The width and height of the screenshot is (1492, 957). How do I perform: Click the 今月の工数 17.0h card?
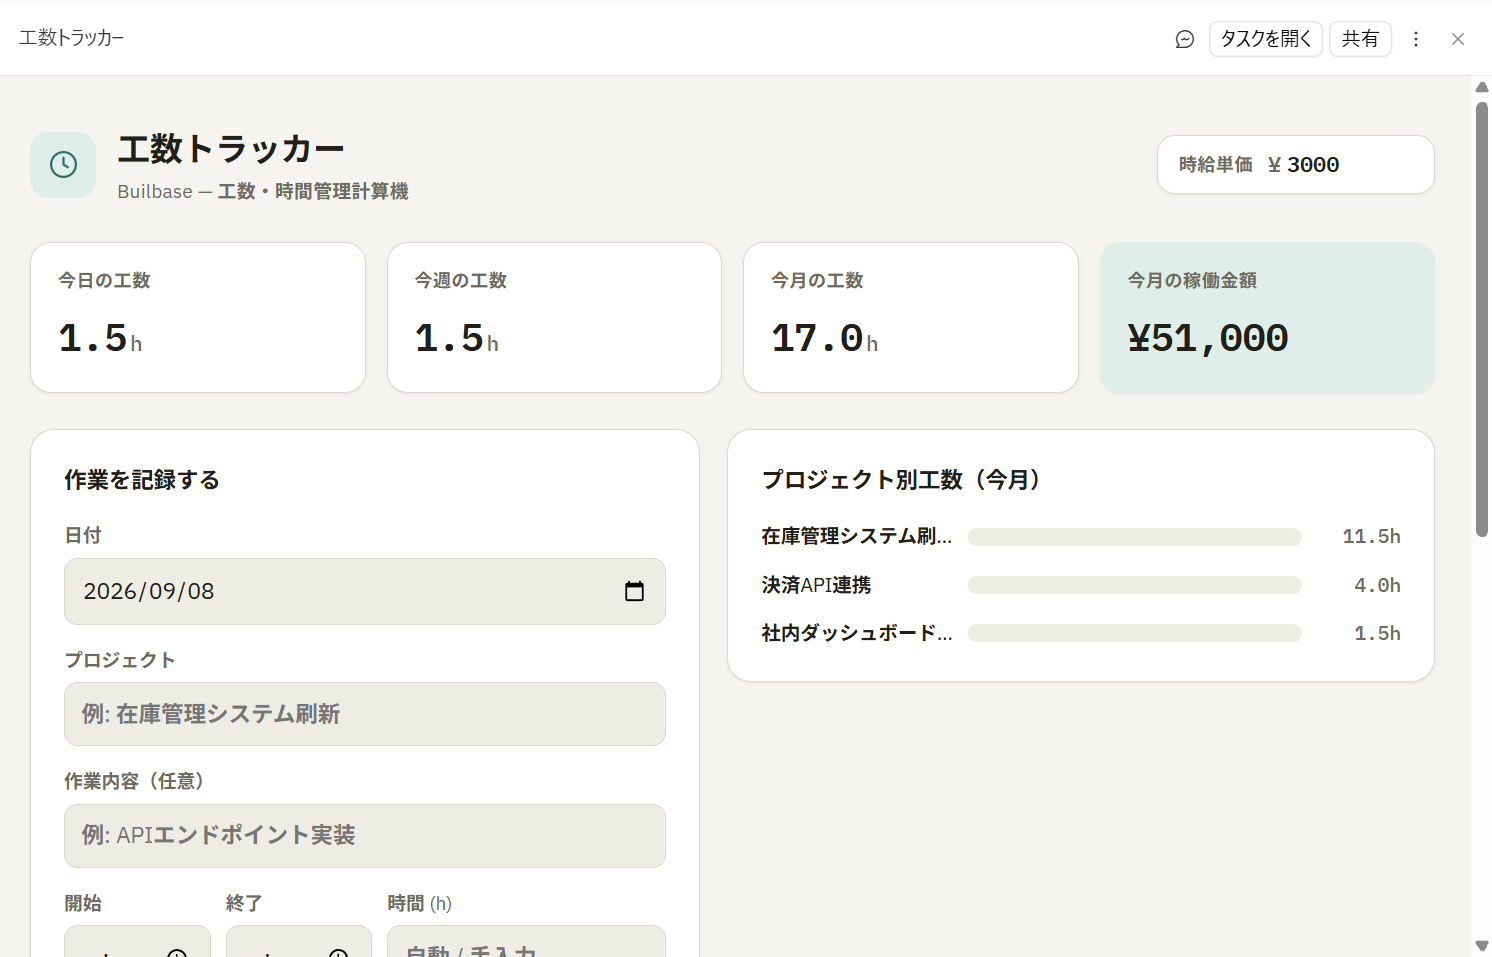[x=911, y=317]
